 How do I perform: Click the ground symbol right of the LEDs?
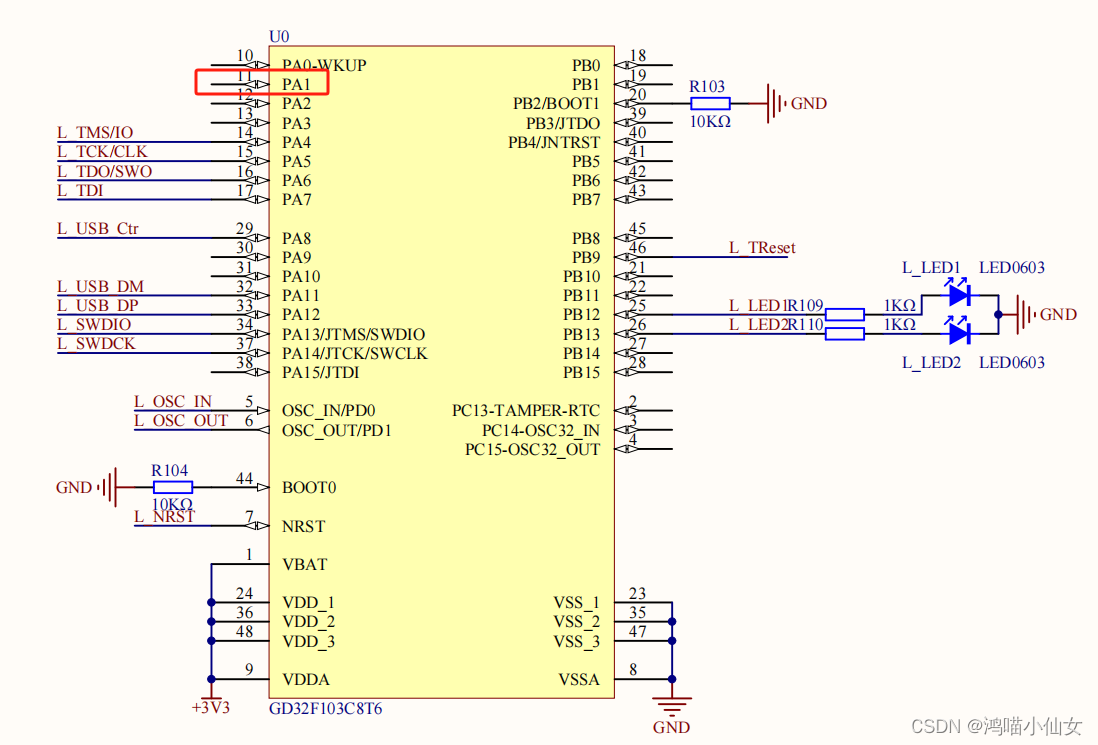tap(1026, 314)
